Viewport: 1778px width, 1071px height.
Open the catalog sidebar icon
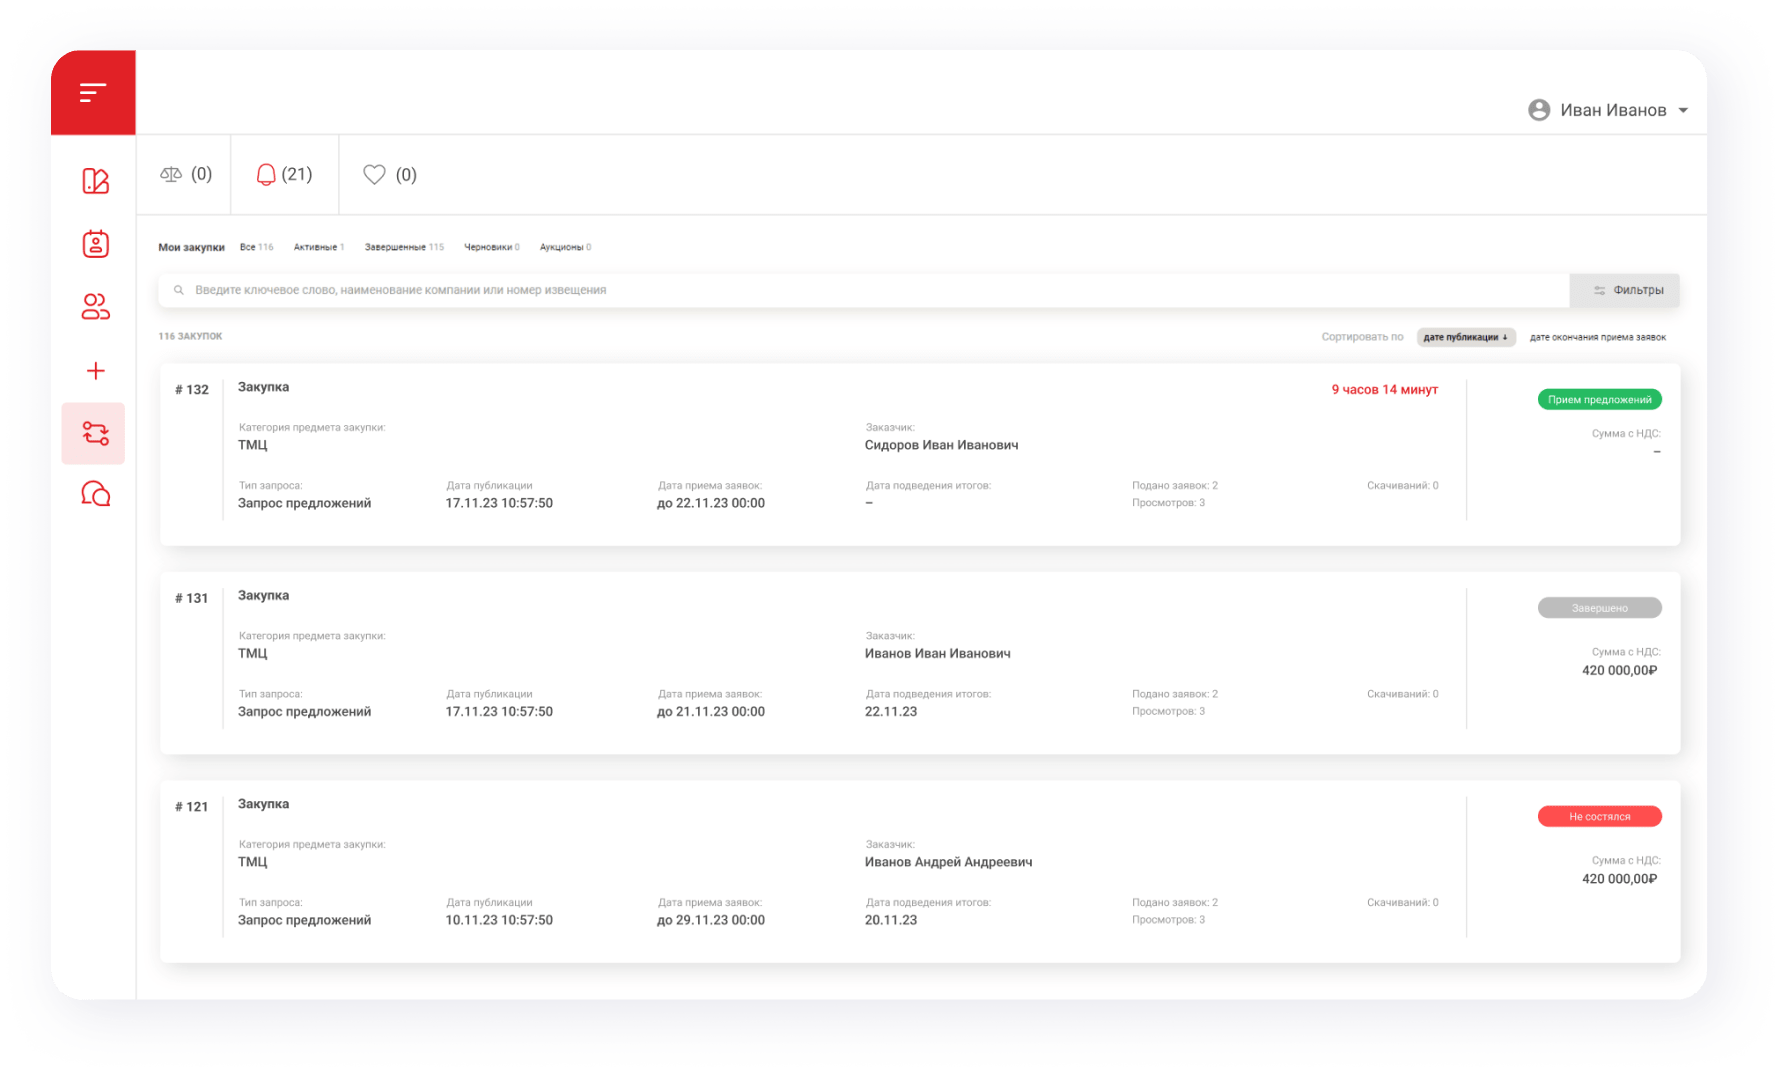(95, 181)
